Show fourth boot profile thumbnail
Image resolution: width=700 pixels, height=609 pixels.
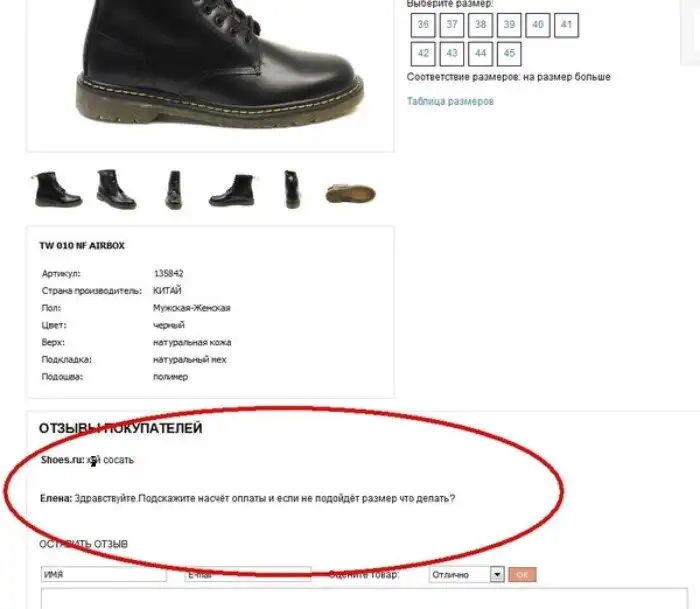[232, 191]
